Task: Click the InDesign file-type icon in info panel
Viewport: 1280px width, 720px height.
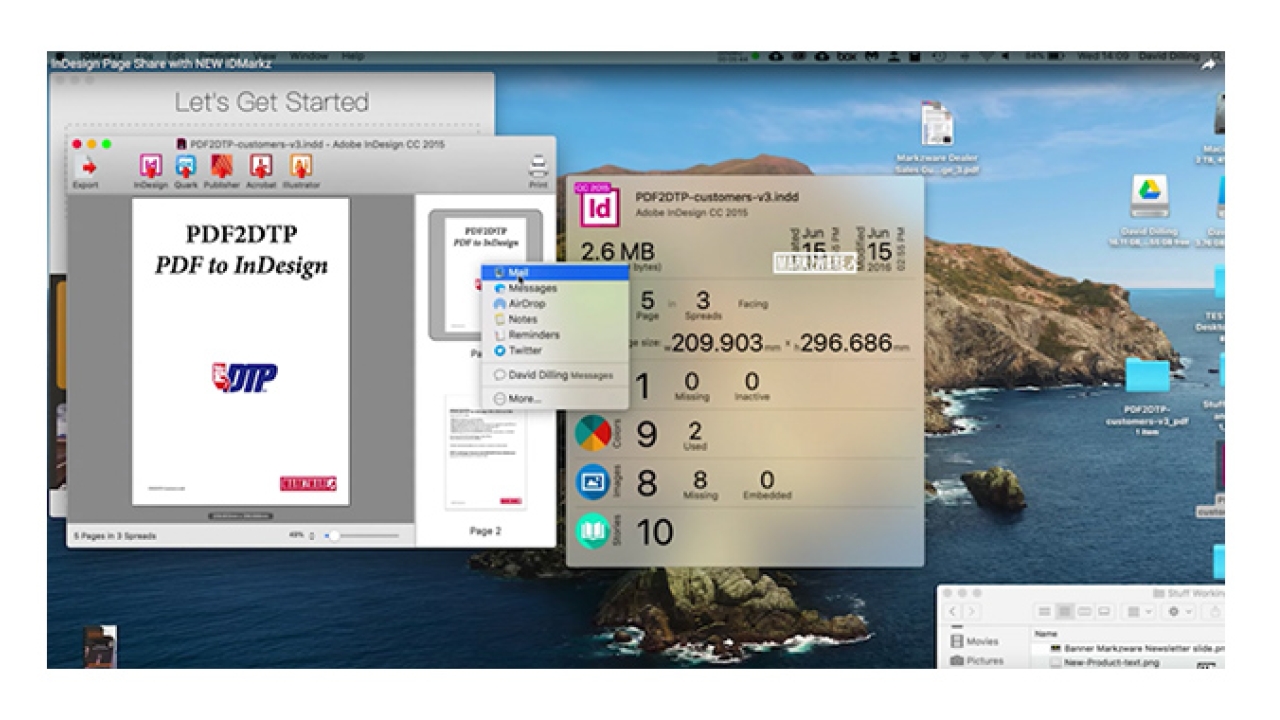Action: tap(598, 205)
